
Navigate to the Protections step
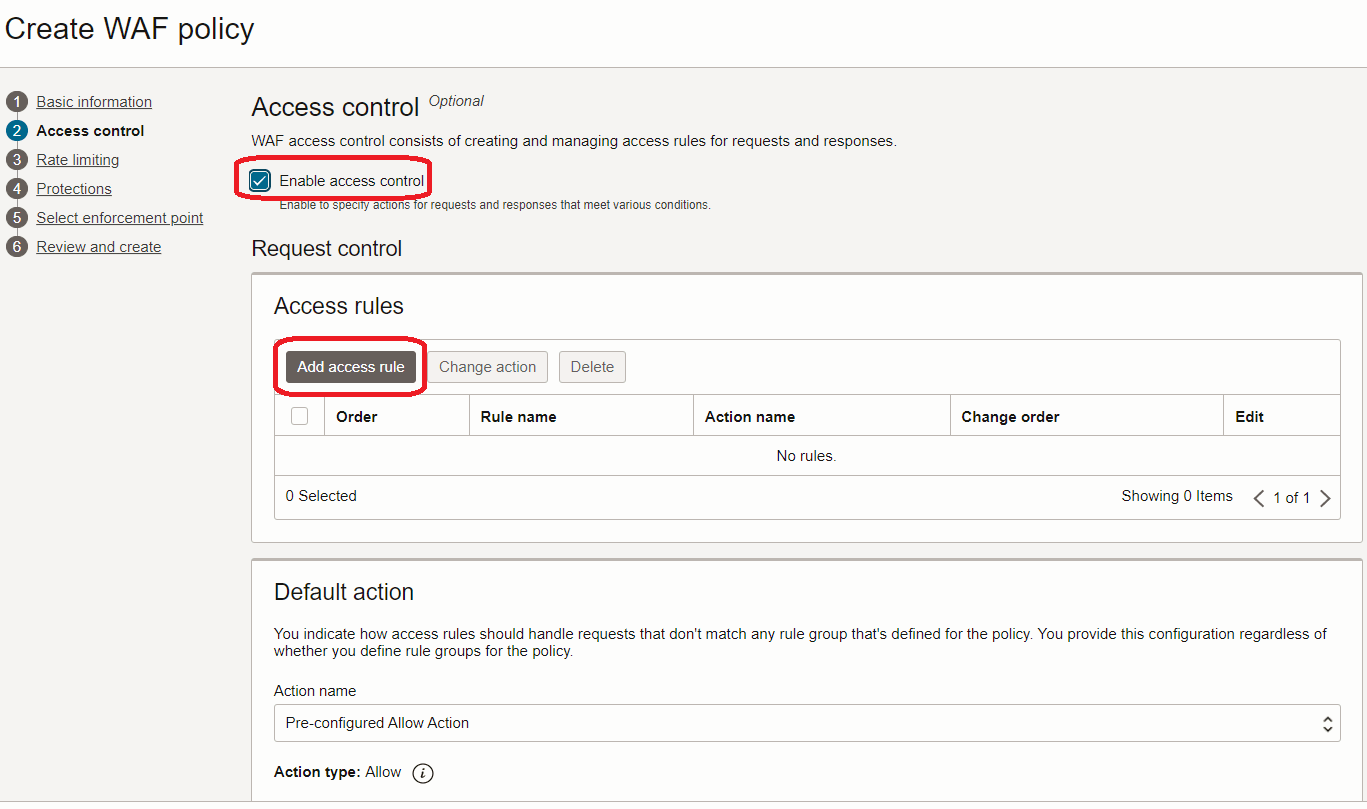coord(73,188)
